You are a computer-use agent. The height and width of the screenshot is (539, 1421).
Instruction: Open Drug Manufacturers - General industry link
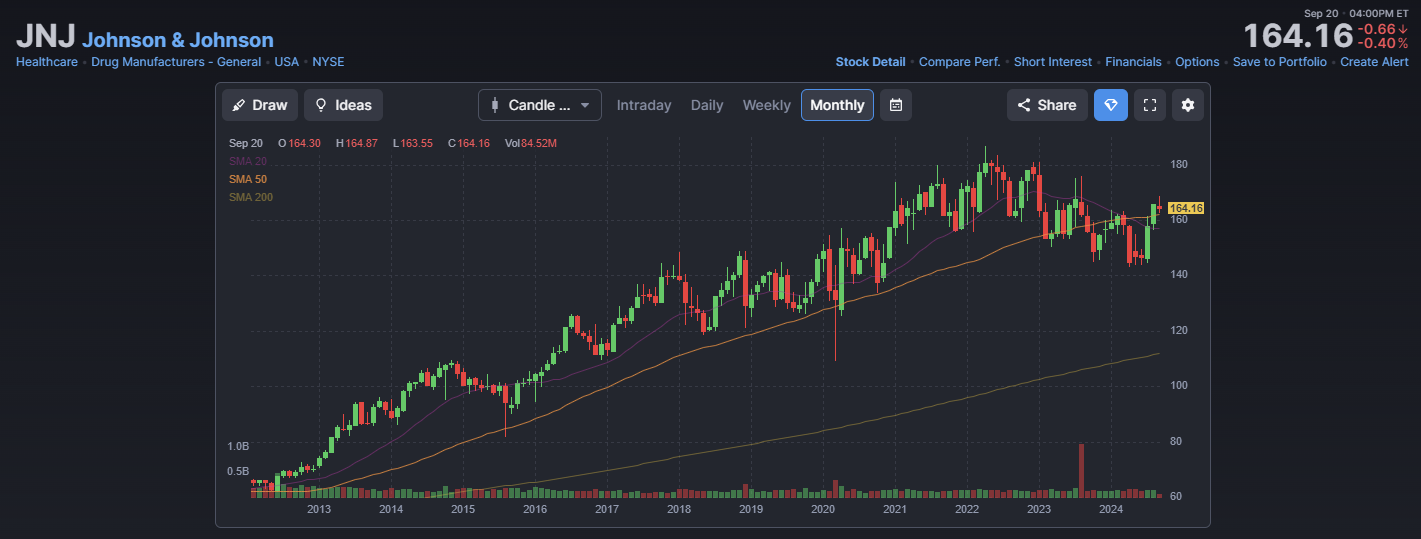click(x=176, y=62)
